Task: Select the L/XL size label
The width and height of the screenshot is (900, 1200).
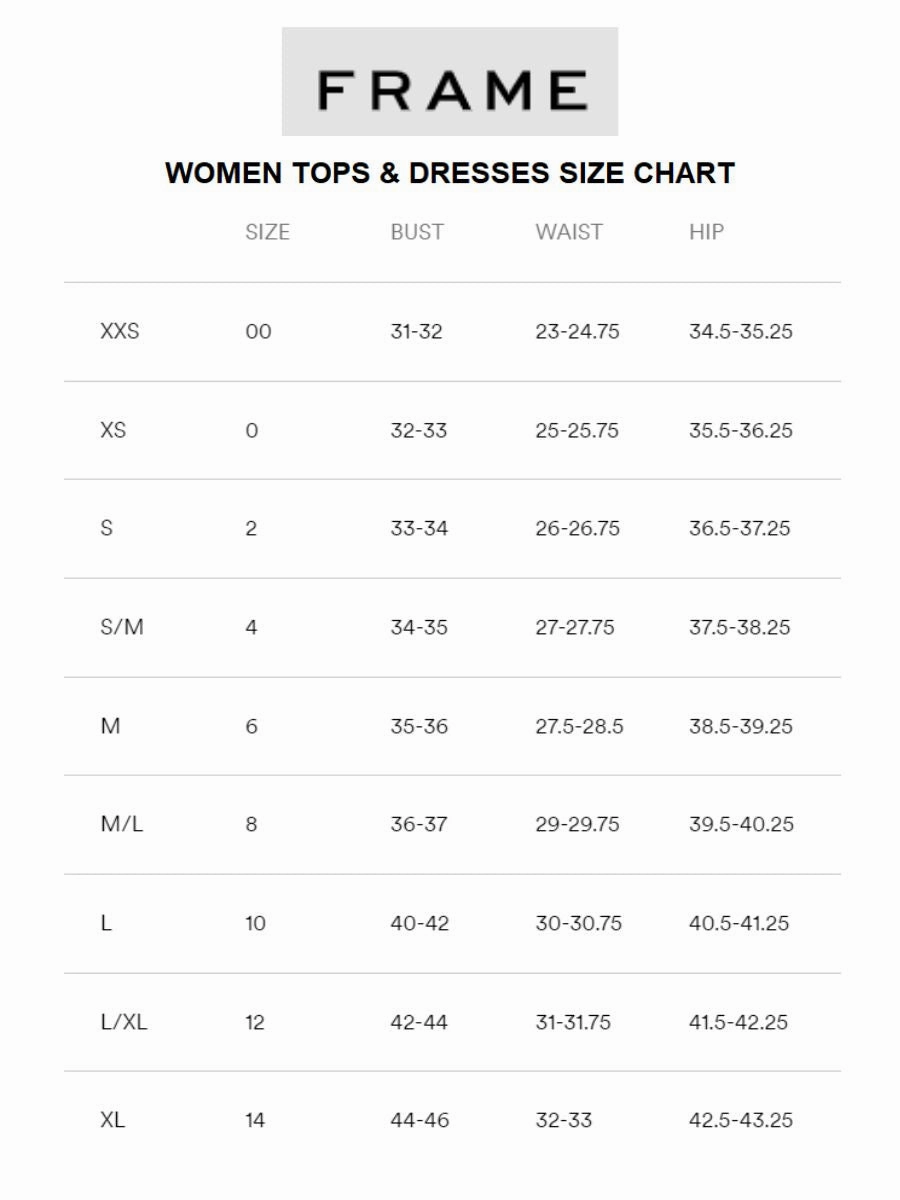Action: point(124,1022)
